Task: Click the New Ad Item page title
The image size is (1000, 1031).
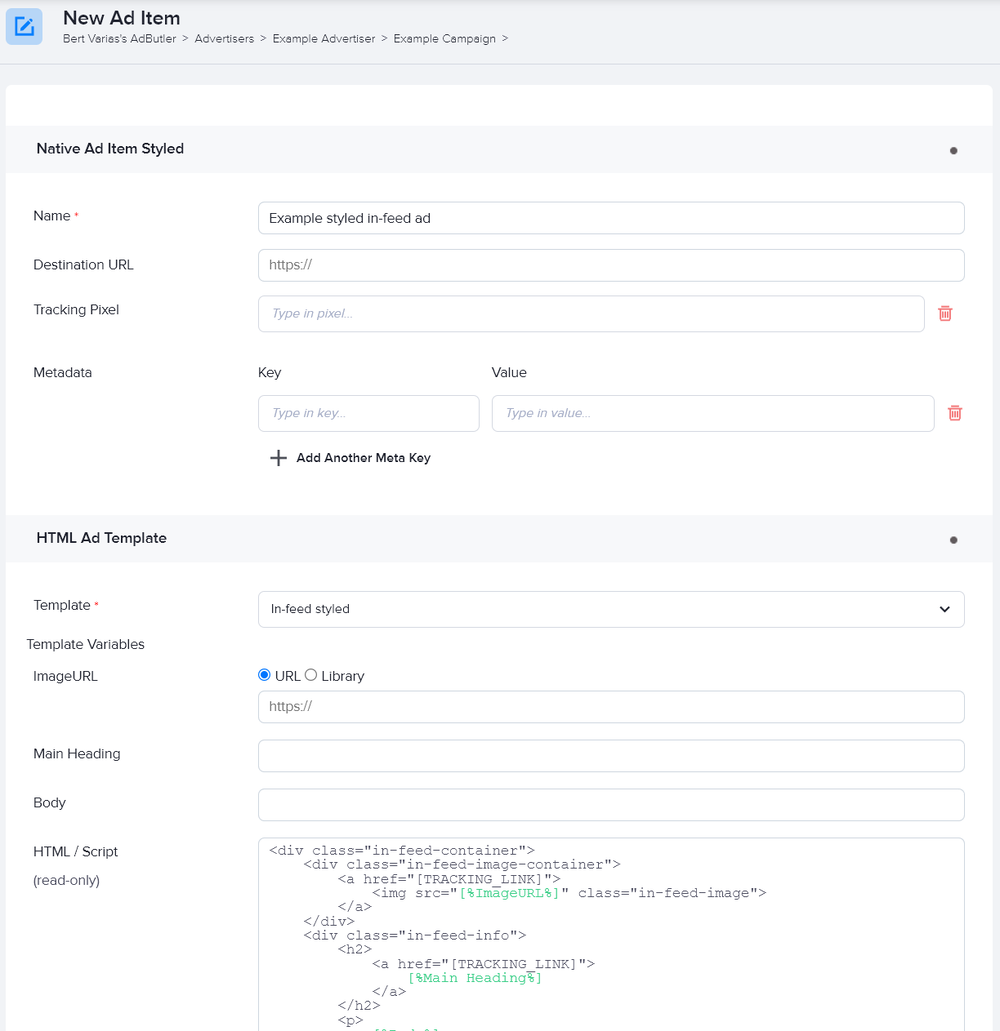Action: pos(122,18)
